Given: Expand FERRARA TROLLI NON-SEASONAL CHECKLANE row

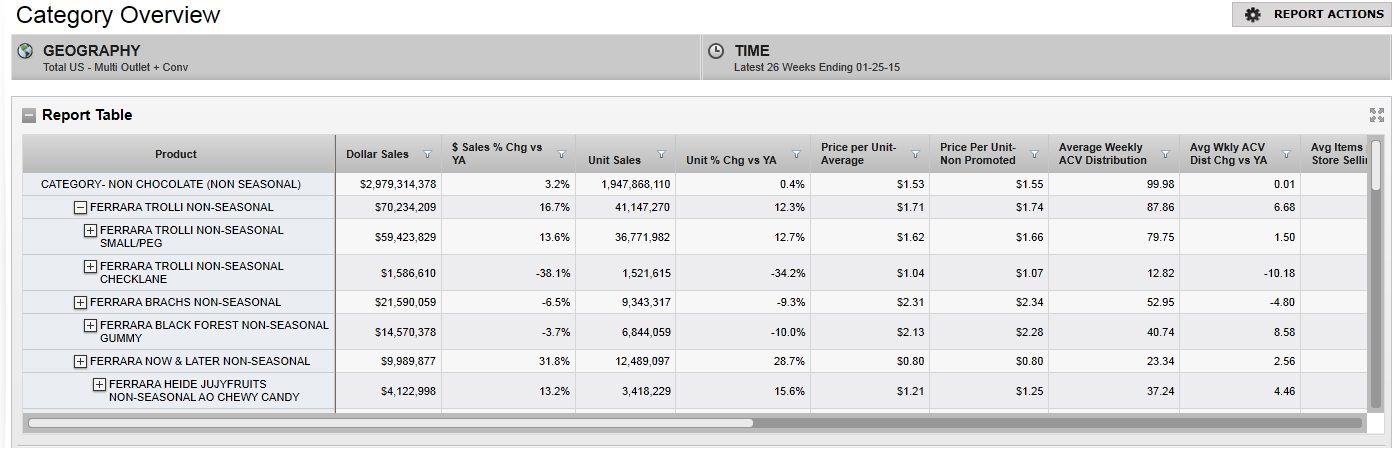Looking at the screenshot, I should 90,267.
